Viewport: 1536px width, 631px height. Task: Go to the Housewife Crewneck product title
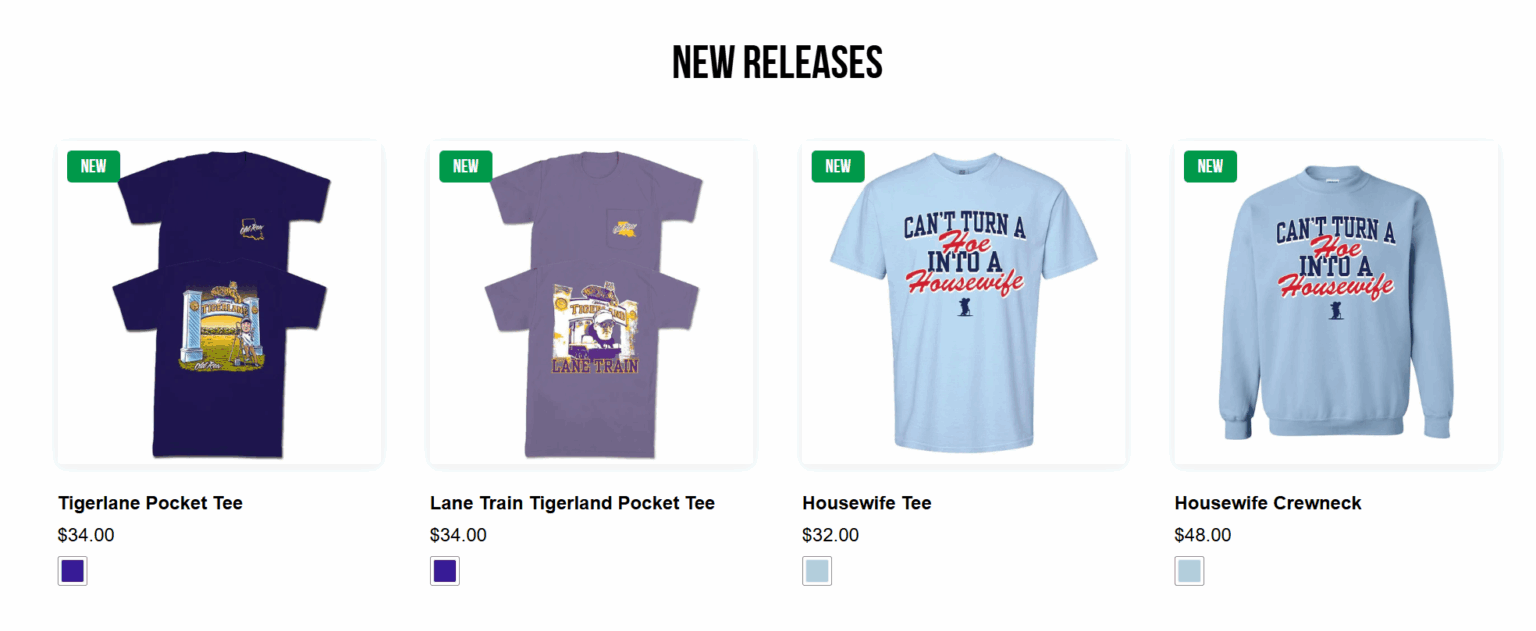click(1268, 503)
